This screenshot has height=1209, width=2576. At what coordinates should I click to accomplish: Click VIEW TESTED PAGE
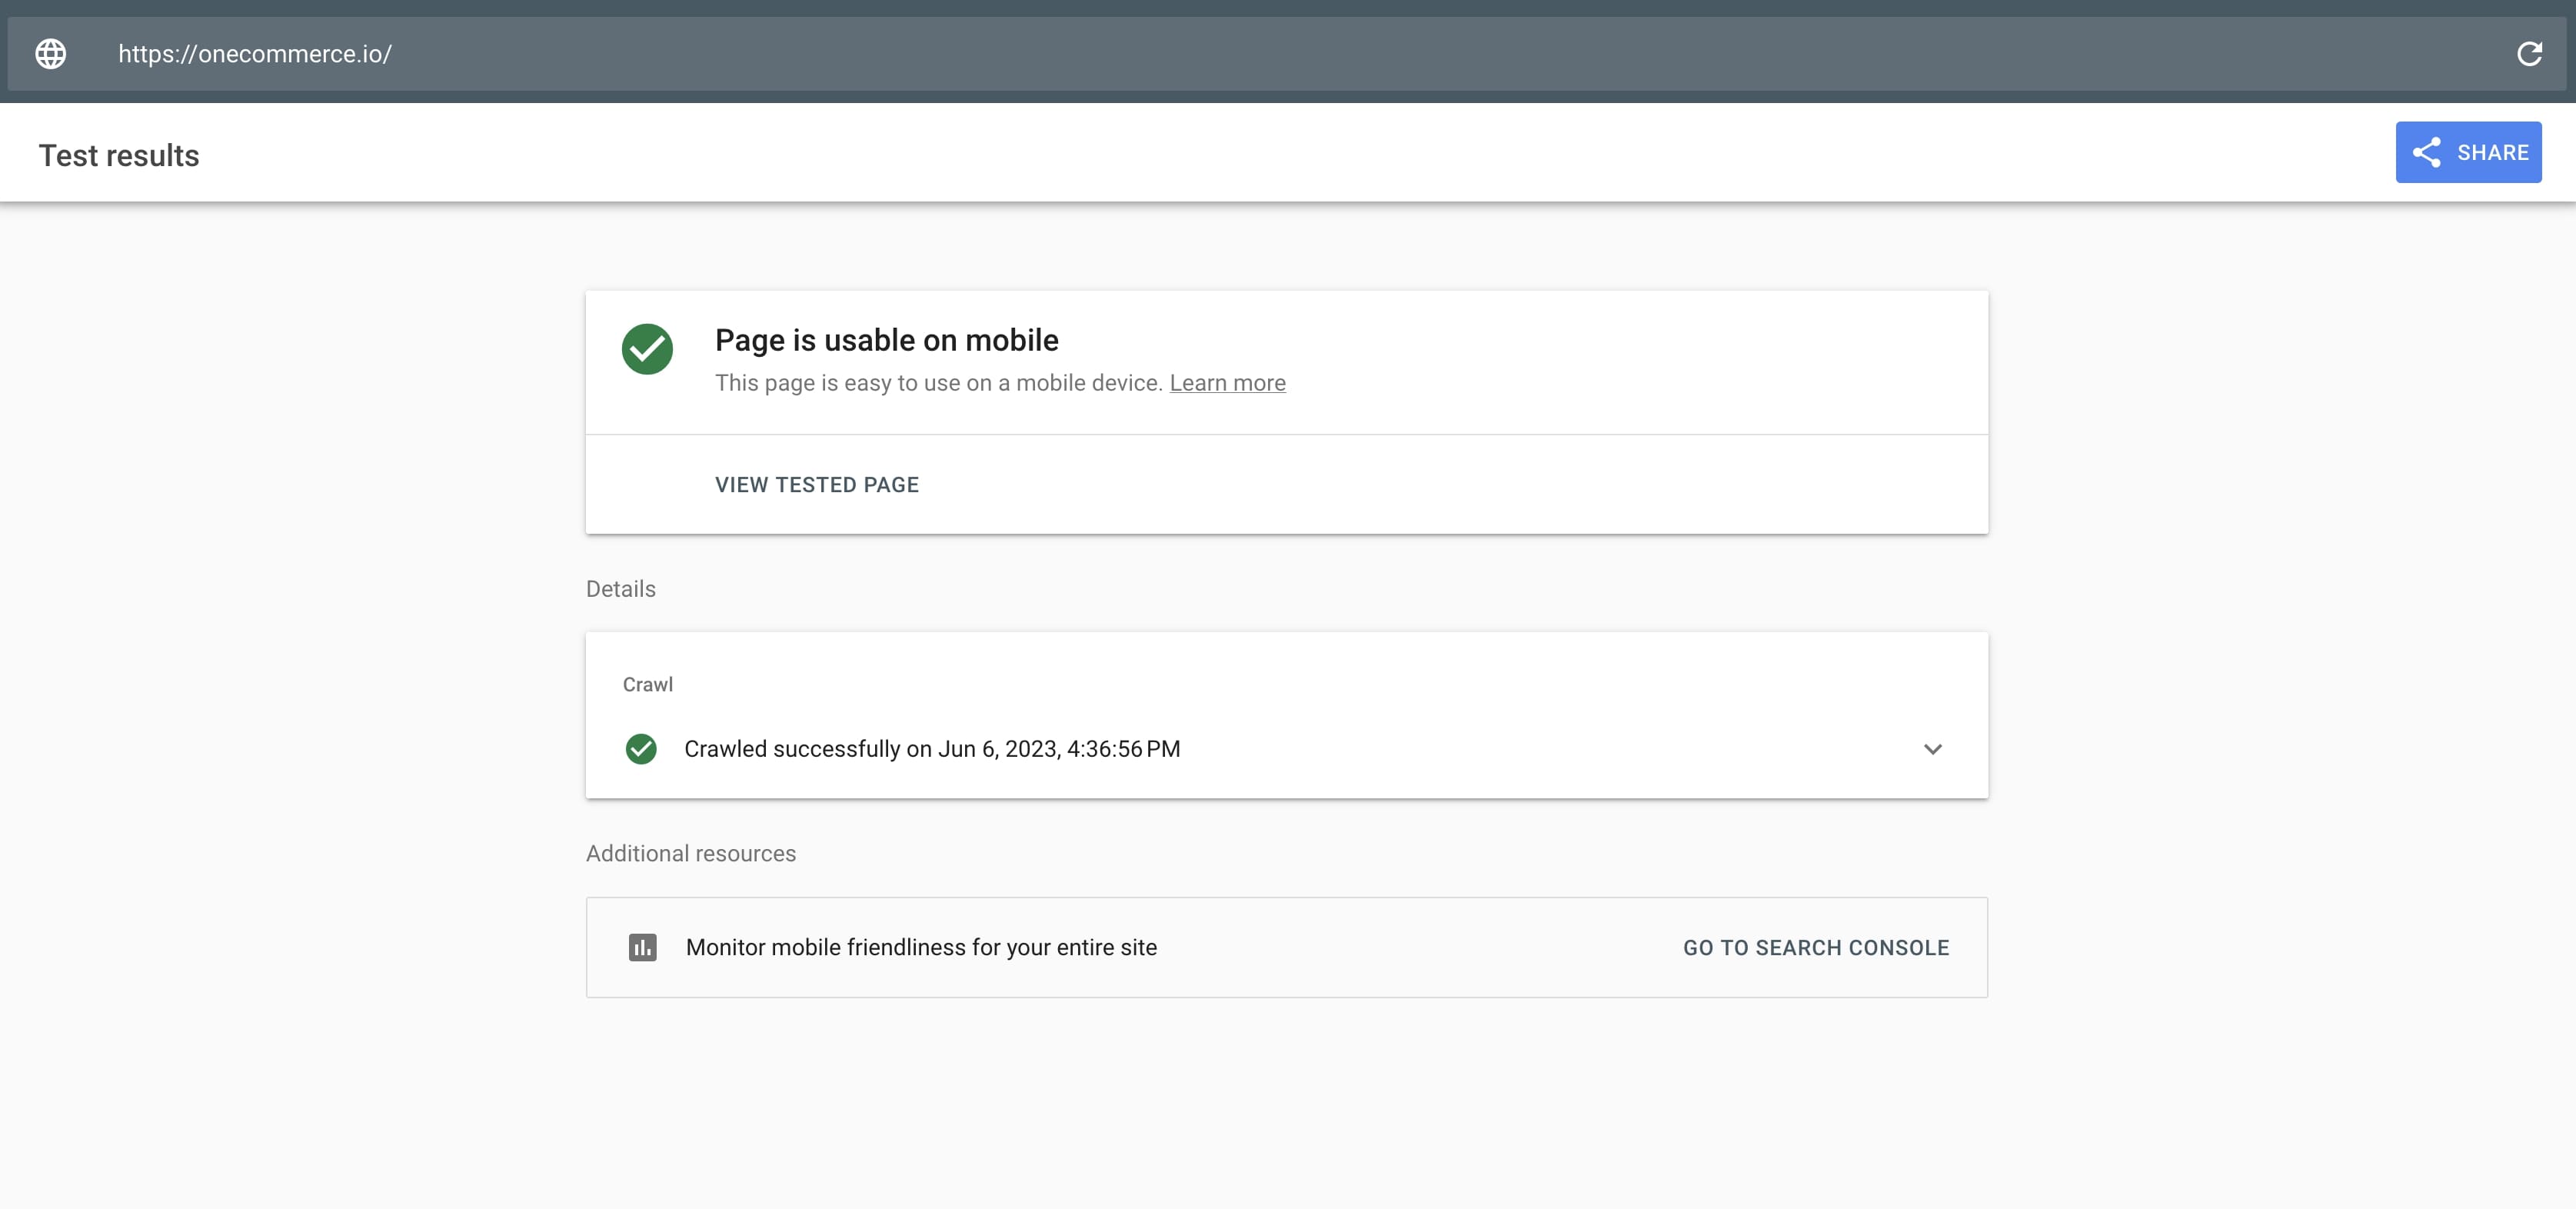(x=816, y=485)
